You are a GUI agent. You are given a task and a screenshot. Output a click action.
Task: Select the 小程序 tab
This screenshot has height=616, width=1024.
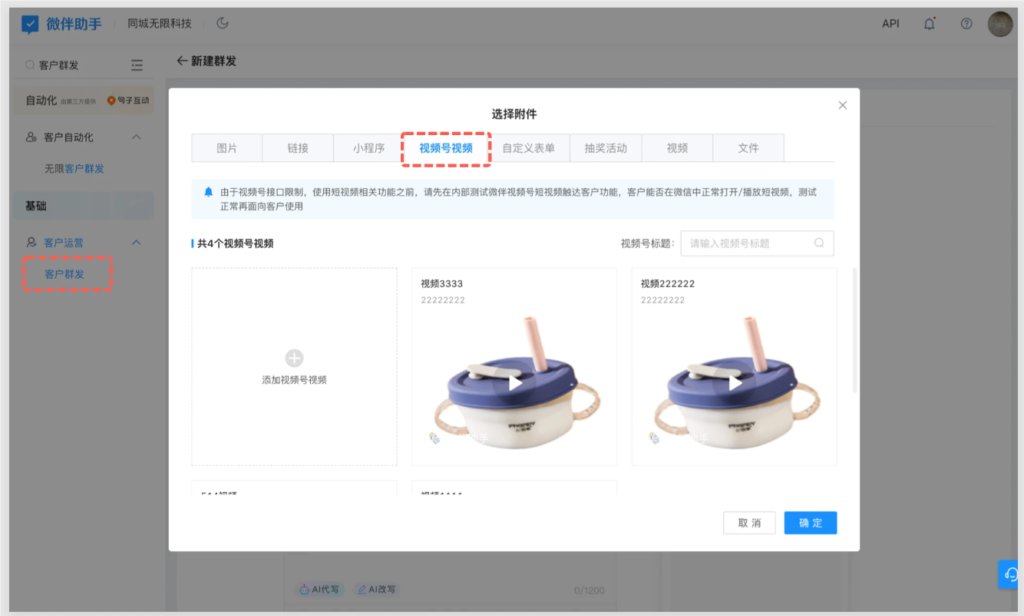[368, 148]
